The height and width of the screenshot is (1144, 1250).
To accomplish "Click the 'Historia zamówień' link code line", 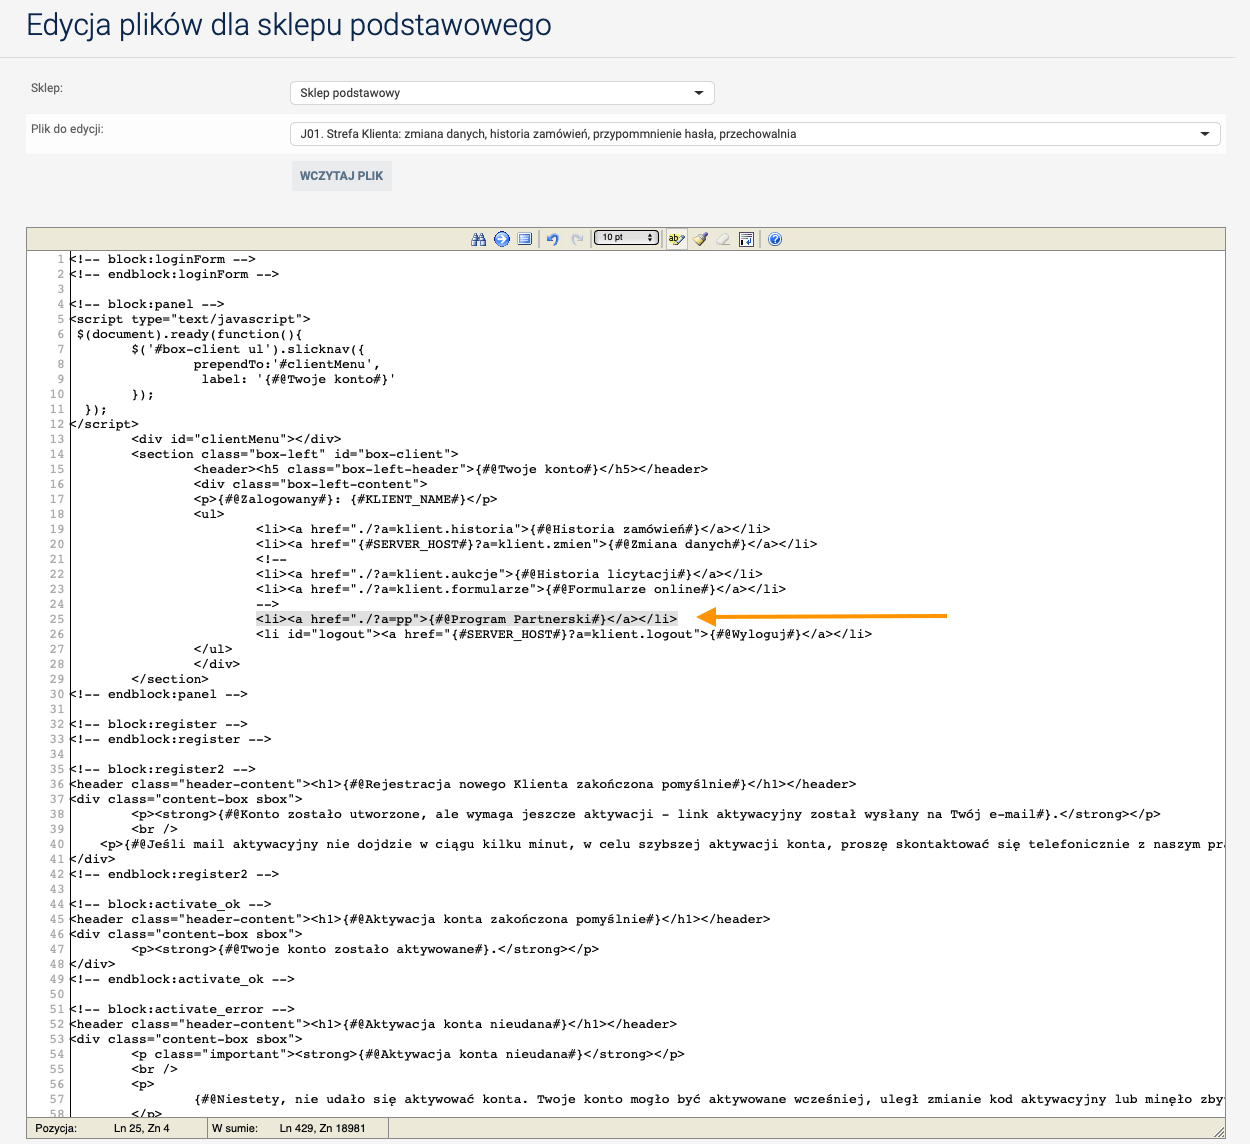I will pos(513,529).
